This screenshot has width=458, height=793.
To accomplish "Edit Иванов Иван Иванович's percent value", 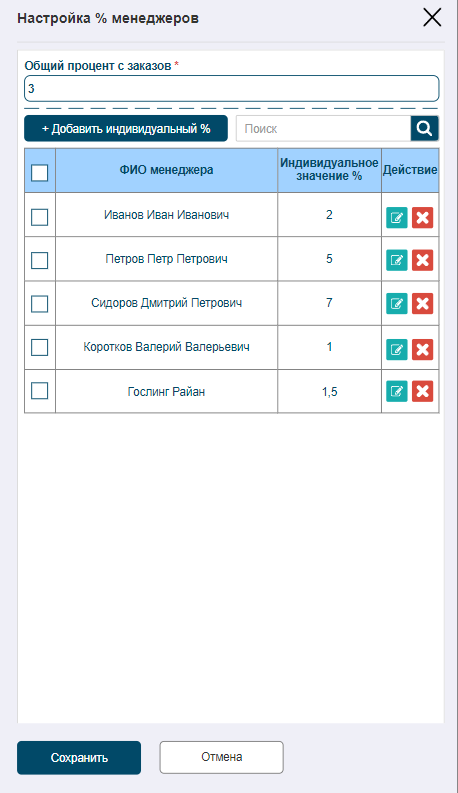I will click(397, 218).
